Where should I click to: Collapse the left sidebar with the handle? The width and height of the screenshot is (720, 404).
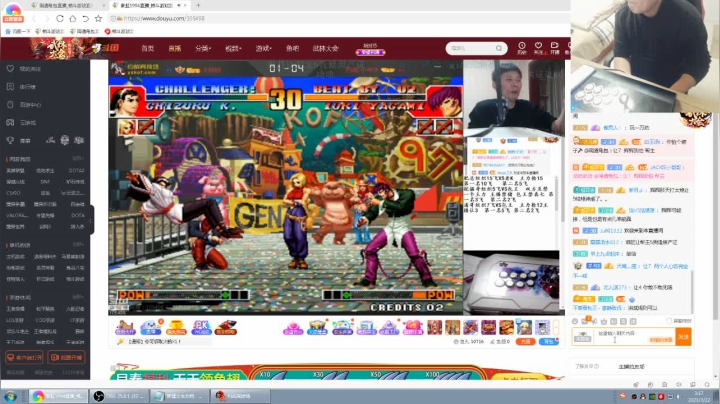tap(91, 219)
